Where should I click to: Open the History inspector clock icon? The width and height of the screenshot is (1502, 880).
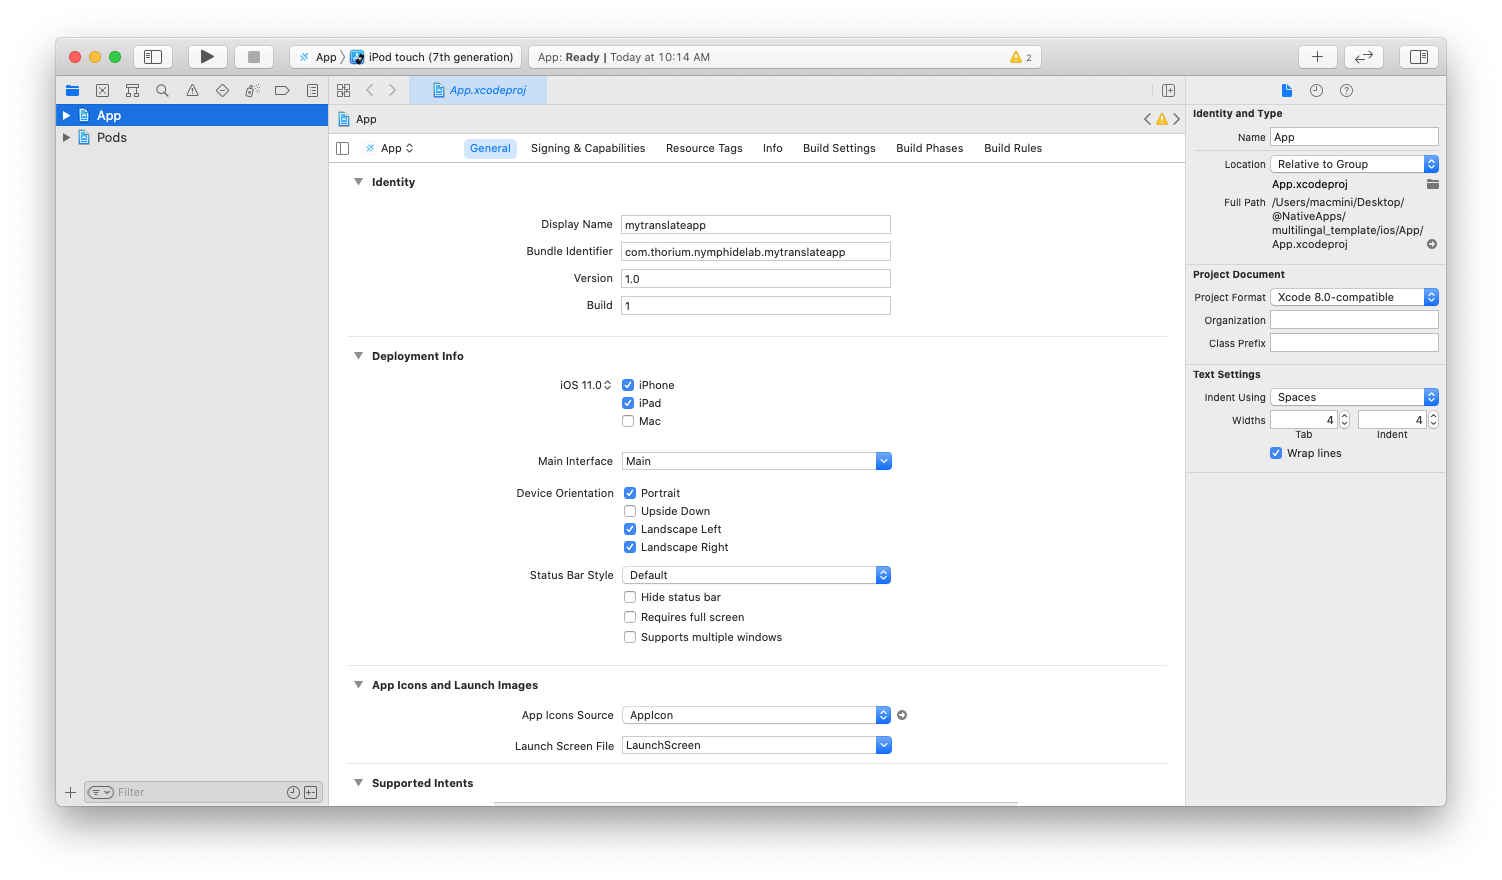[x=1316, y=90]
